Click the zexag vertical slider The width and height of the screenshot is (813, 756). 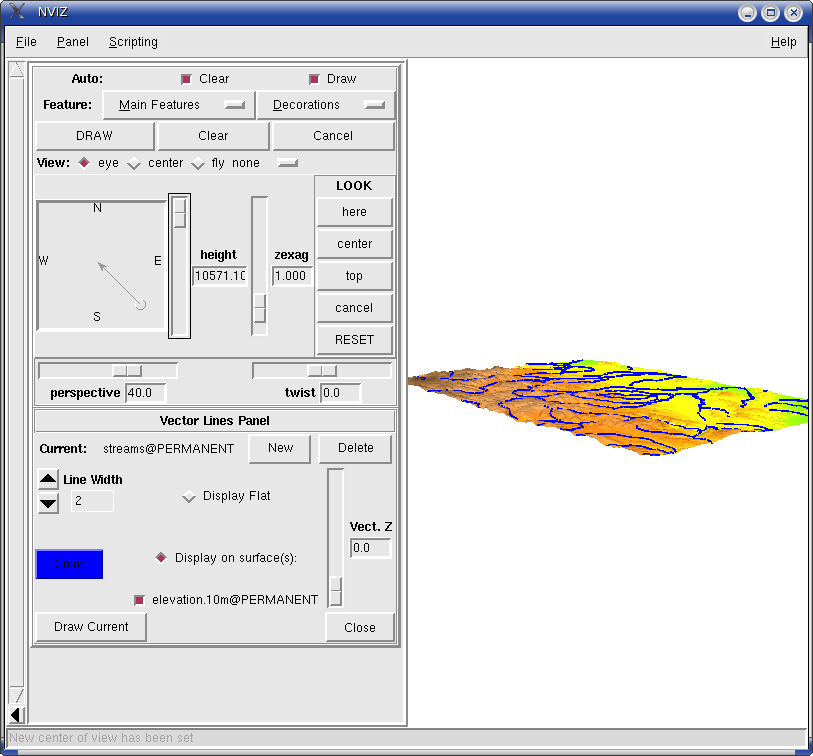click(260, 266)
